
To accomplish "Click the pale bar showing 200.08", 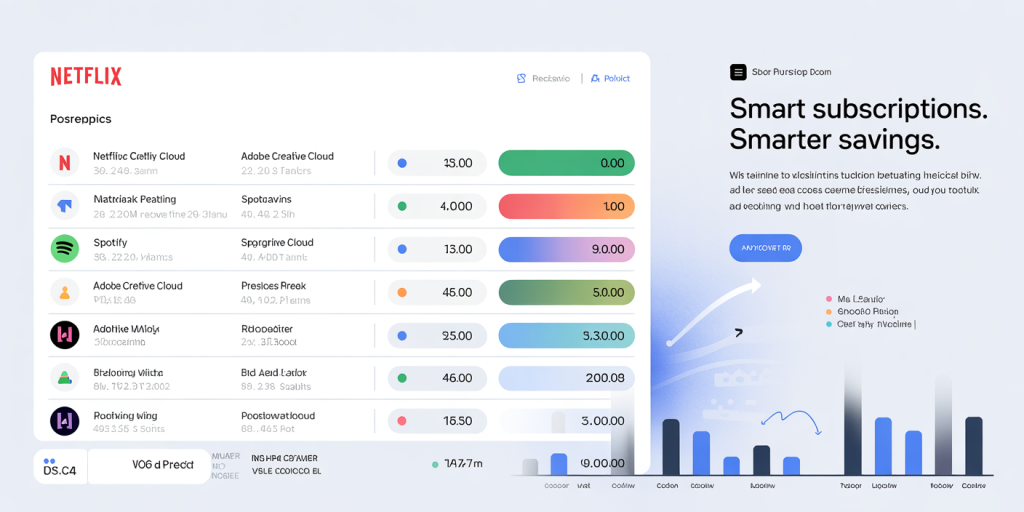I will pos(566,378).
